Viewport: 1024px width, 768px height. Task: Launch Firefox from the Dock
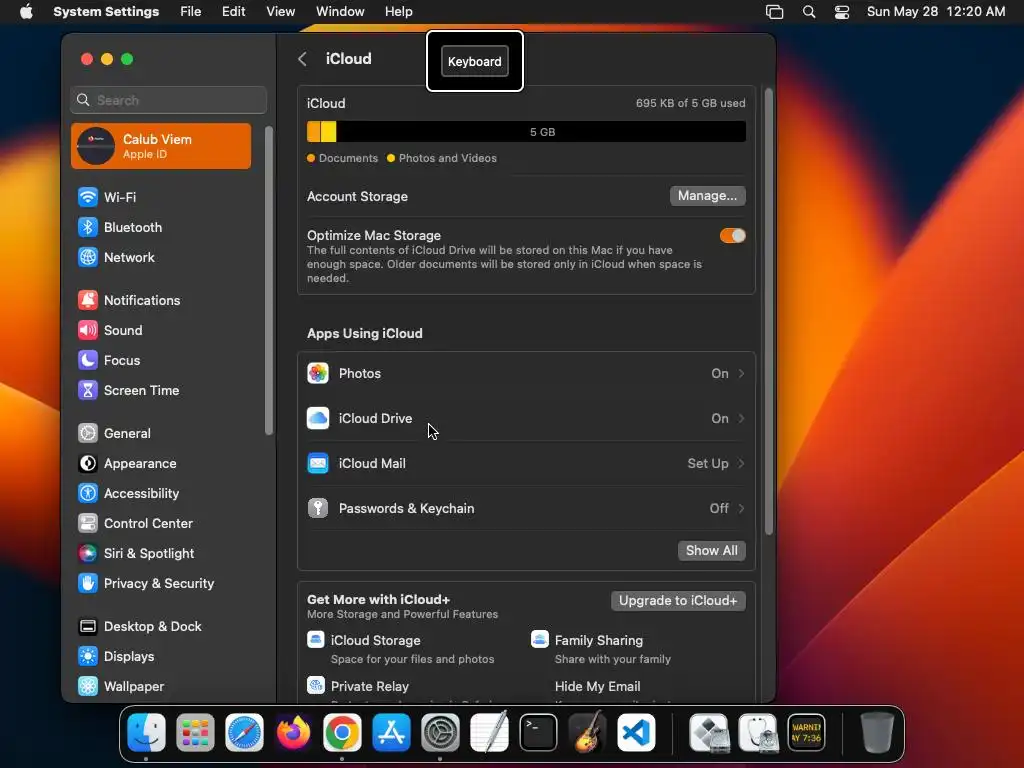(x=293, y=733)
